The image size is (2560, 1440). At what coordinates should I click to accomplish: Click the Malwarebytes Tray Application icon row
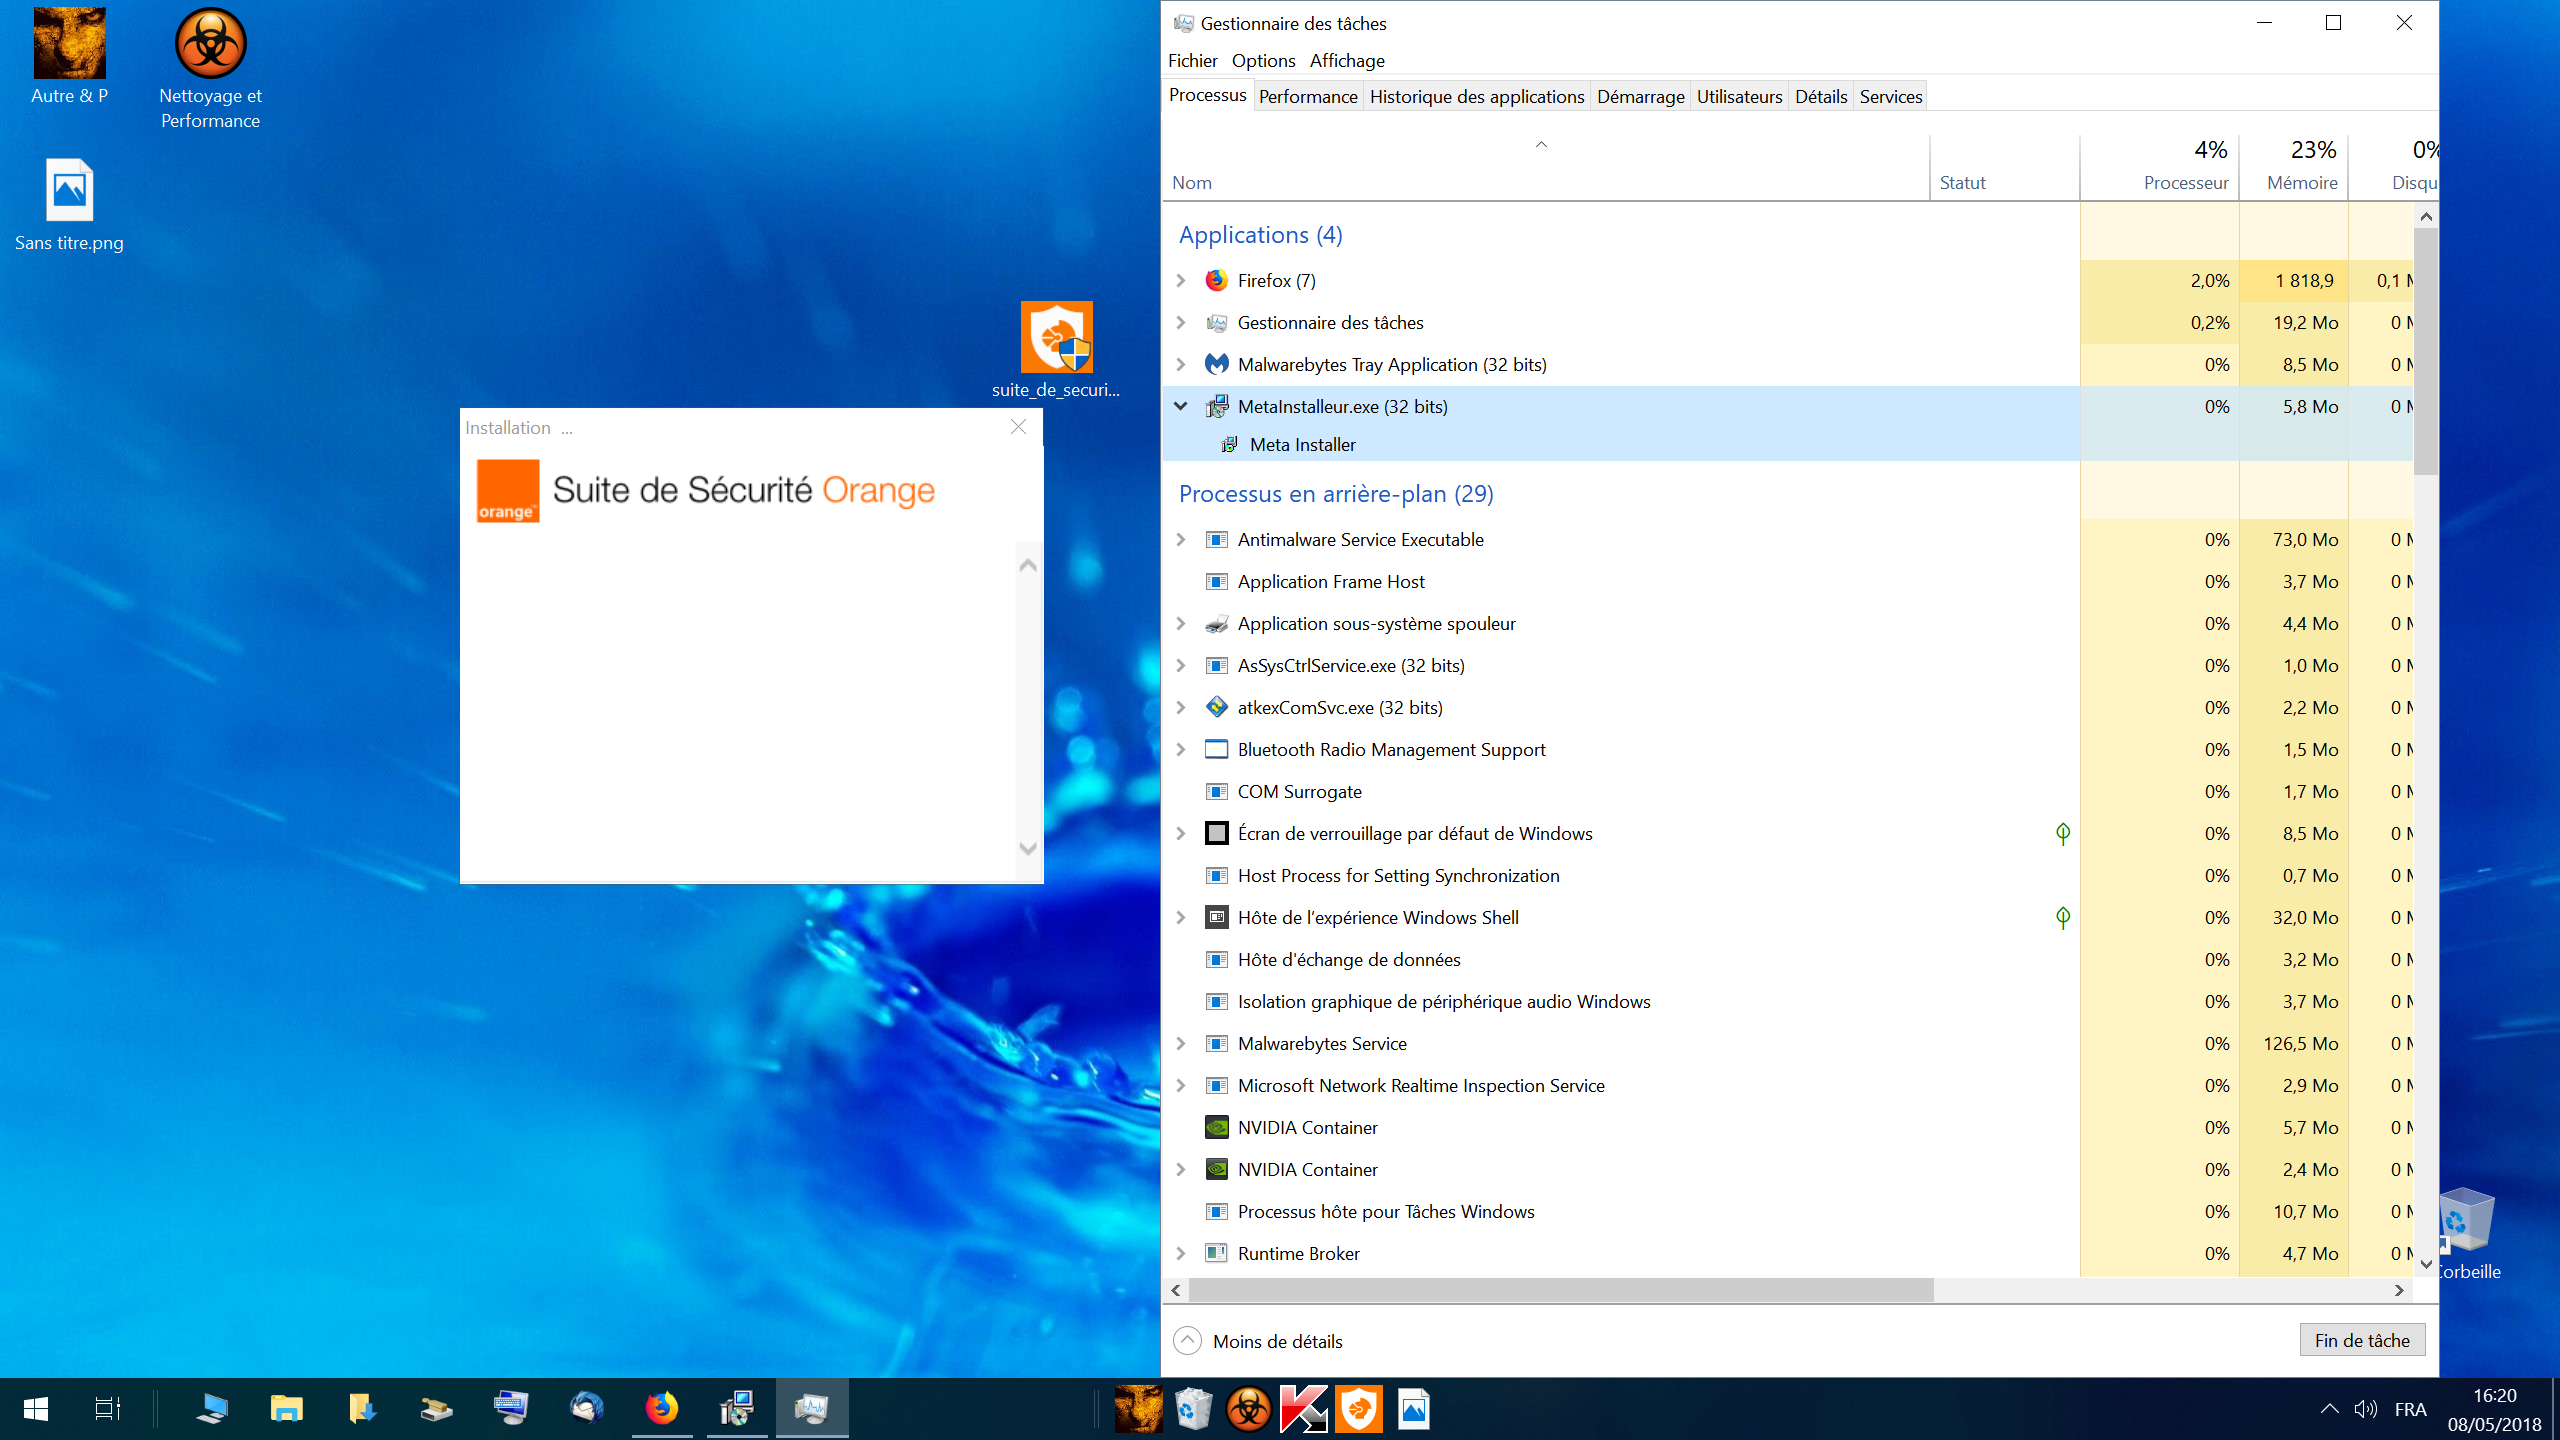tap(1391, 365)
